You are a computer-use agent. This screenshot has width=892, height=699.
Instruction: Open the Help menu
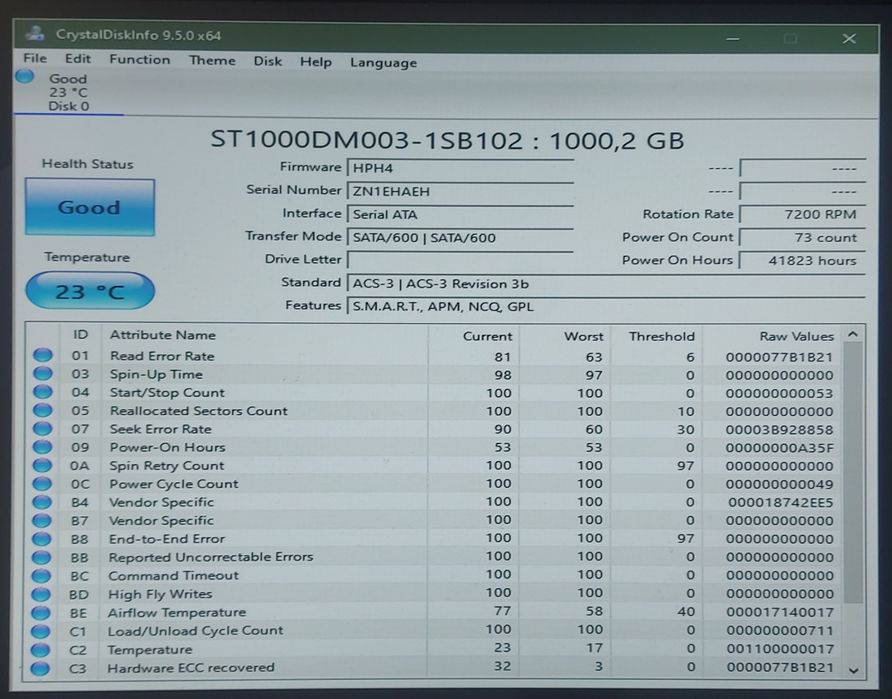[x=316, y=61]
